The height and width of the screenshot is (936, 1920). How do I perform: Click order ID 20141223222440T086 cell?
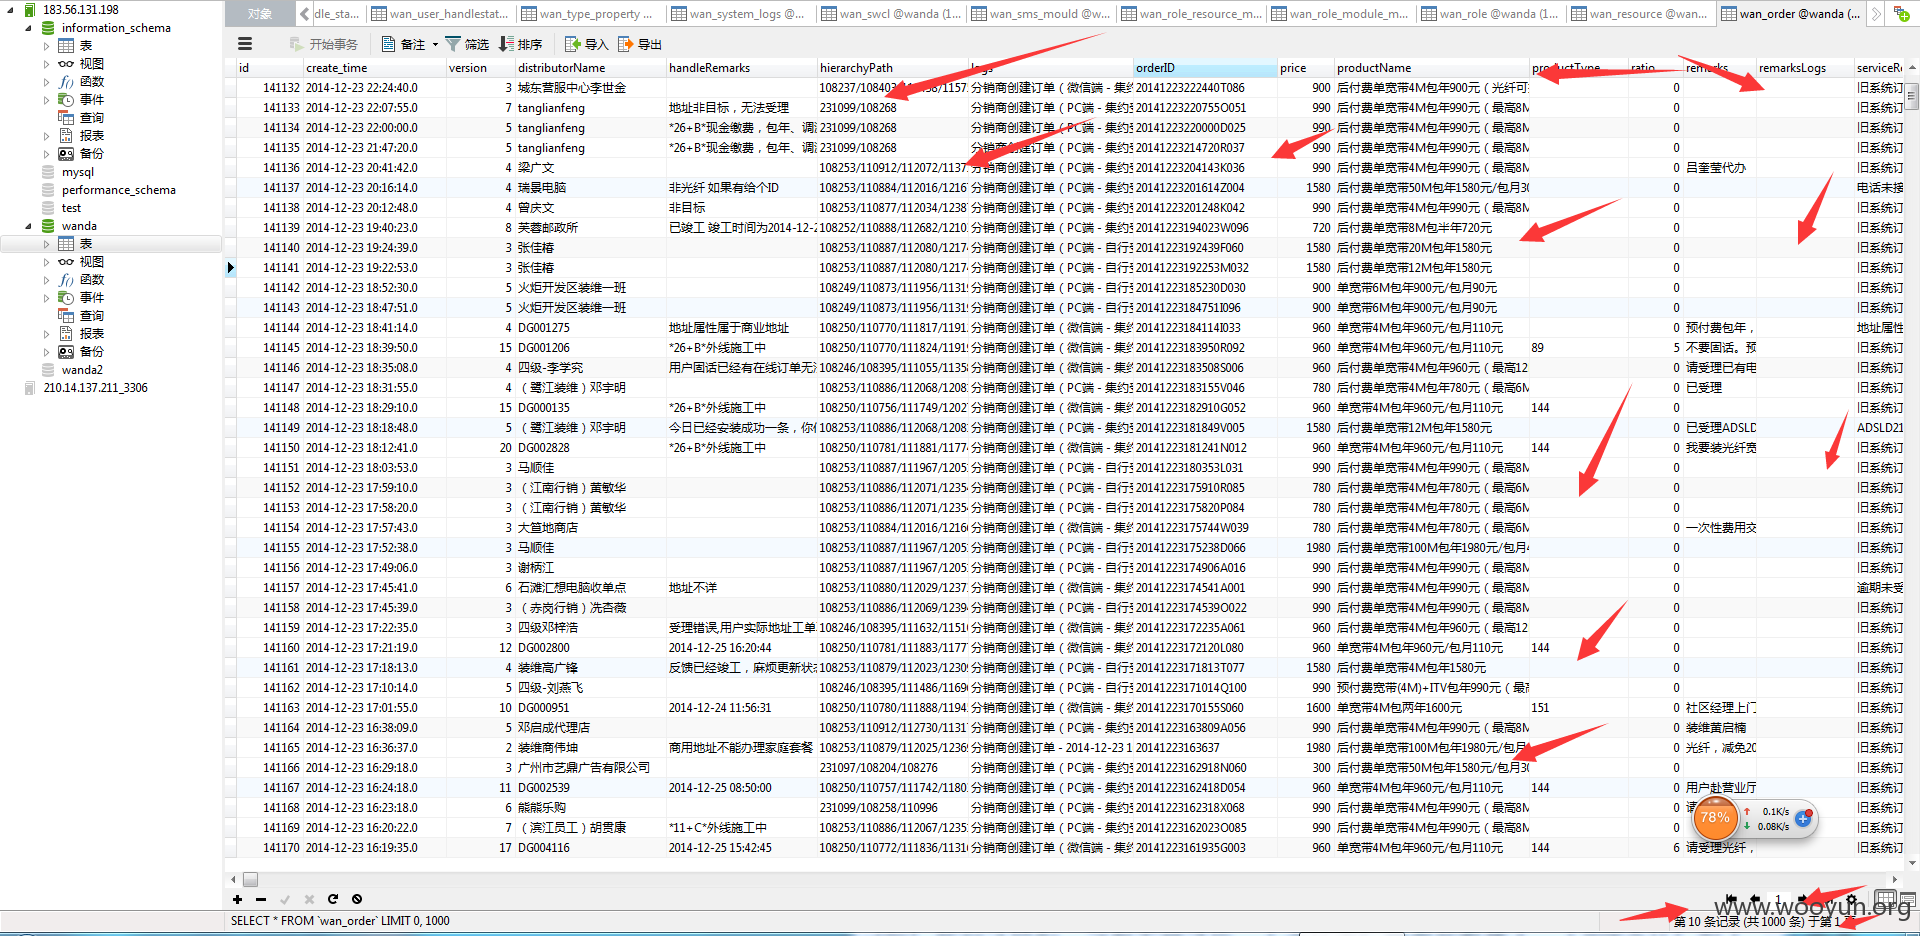click(x=1205, y=88)
